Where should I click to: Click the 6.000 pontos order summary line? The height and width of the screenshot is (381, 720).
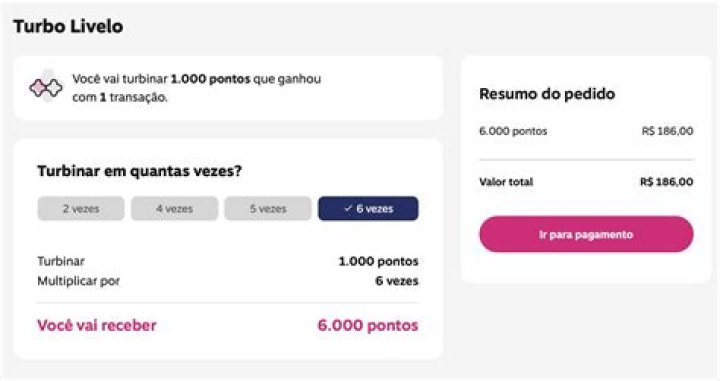pyautogui.click(x=513, y=131)
